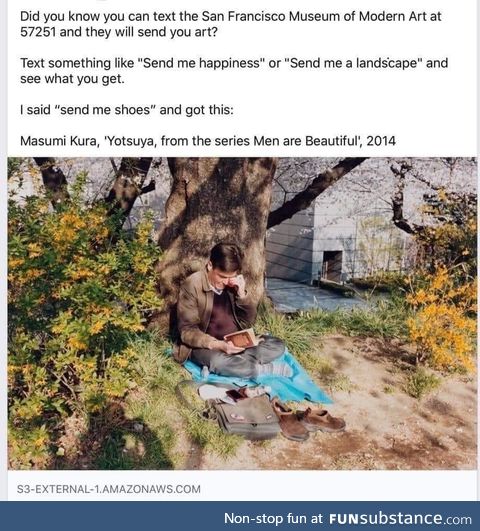Click the book the man is holding
Screen dimensions: 480x531
coord(242,338)
